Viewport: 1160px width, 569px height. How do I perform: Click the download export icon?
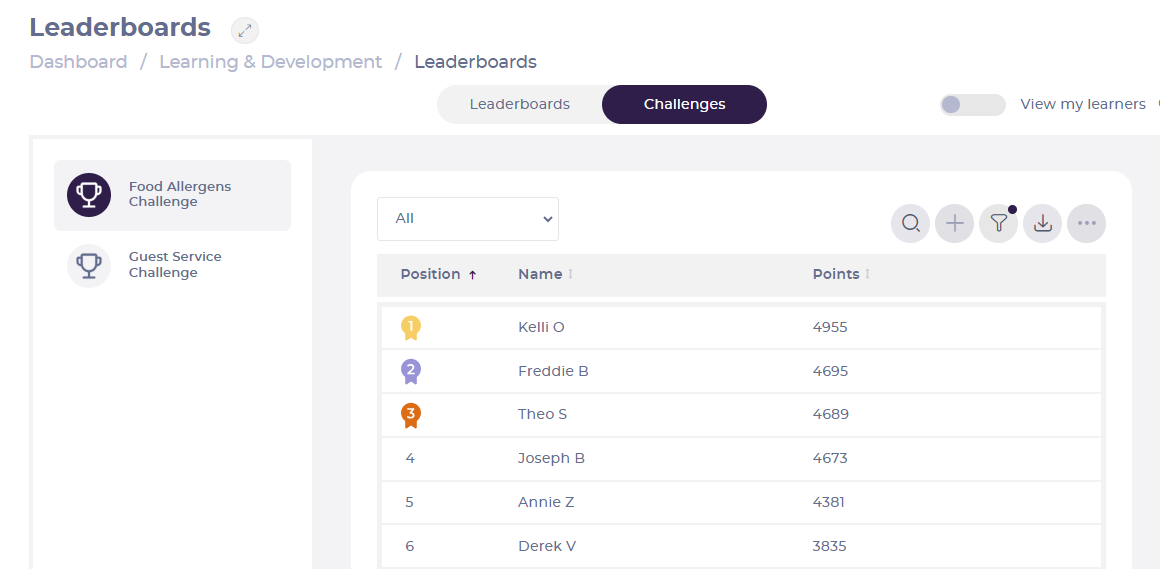pos(1042,223)
